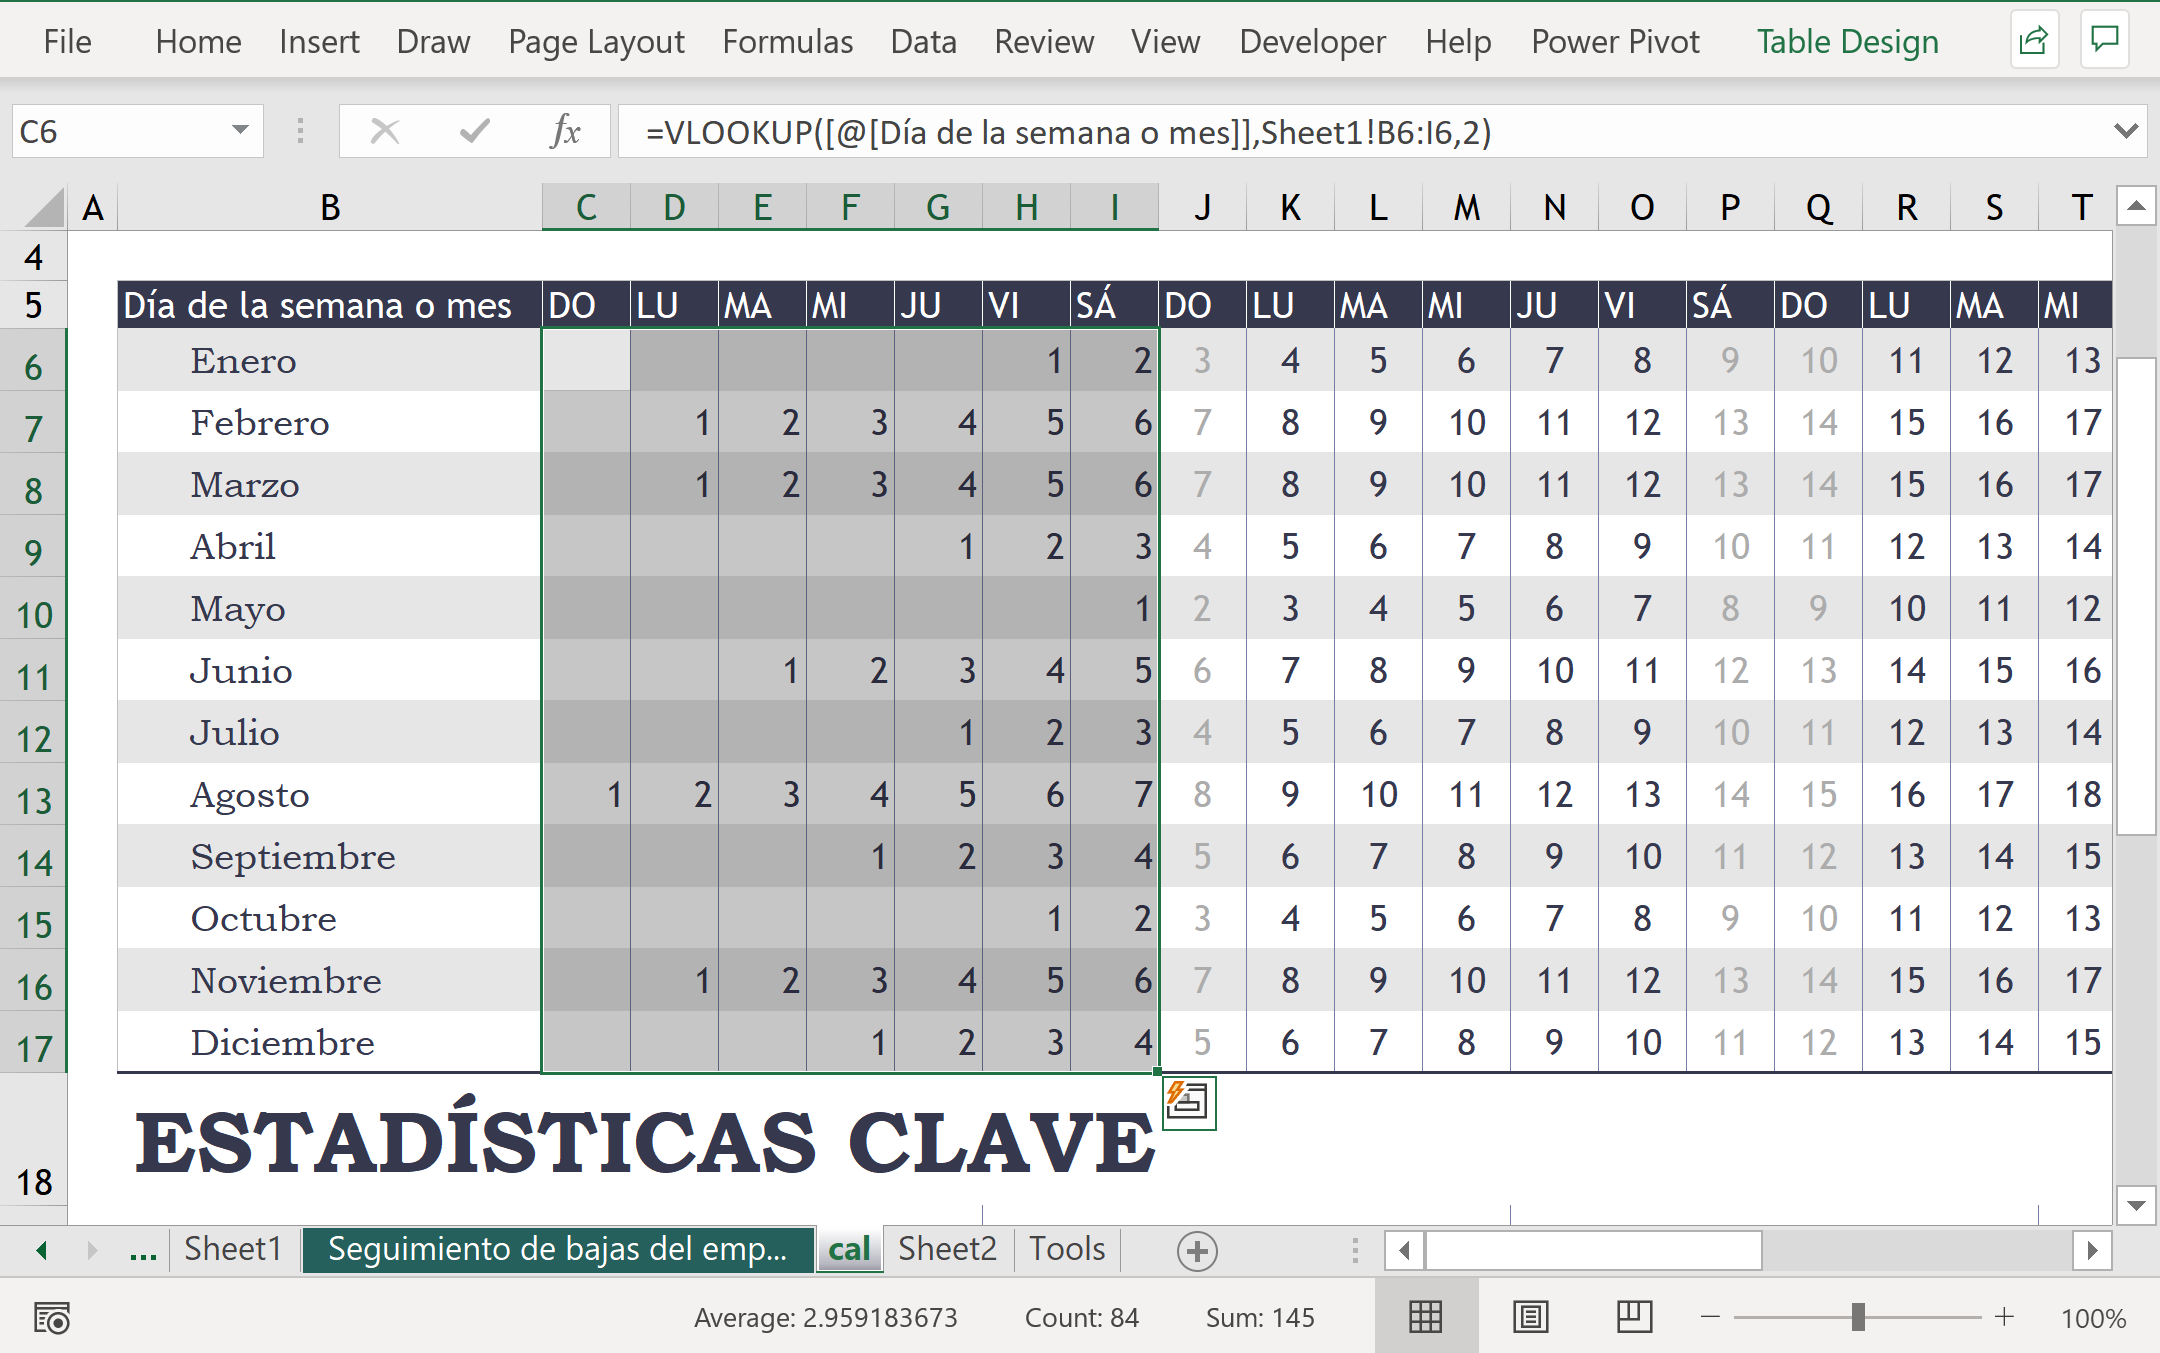This screenshot has width=2160, height=1353.
Task: Switch to Normal view
Action: pos(1425,1317)
